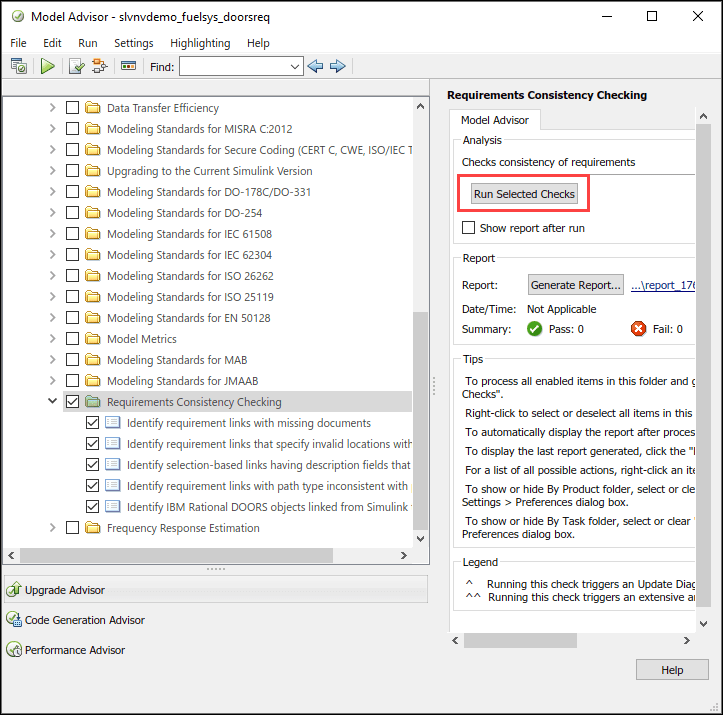Click the Run selected checks green play icon
The image size is (723, 715).
47,66
